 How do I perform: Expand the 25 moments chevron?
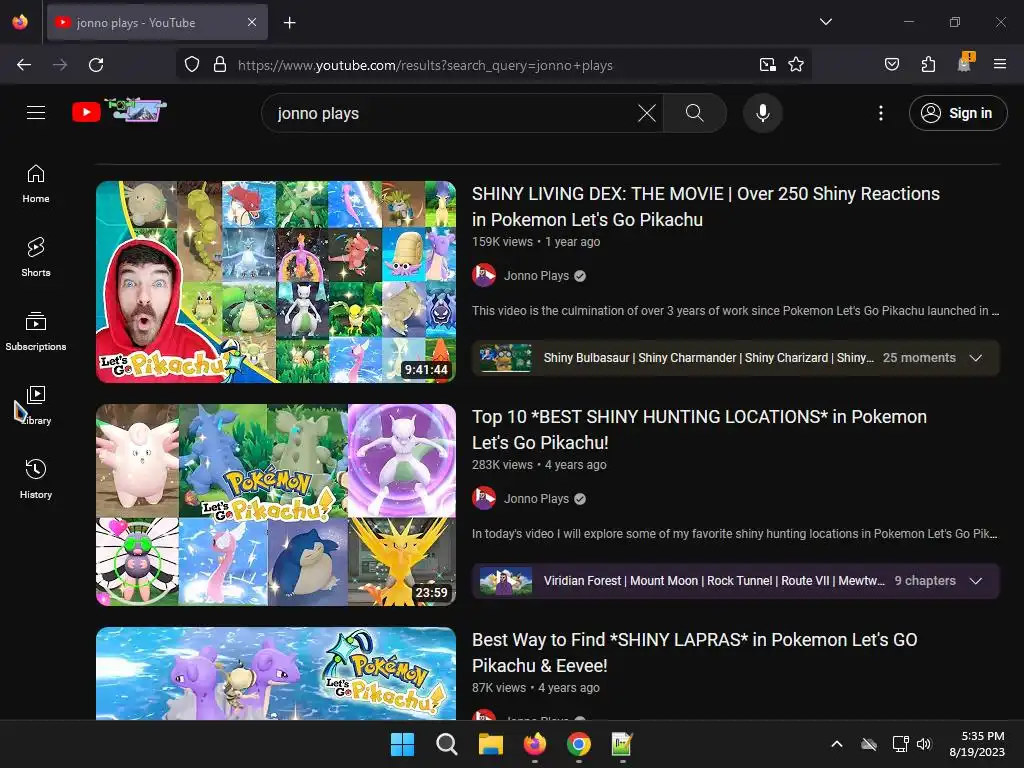click(976, 358)
